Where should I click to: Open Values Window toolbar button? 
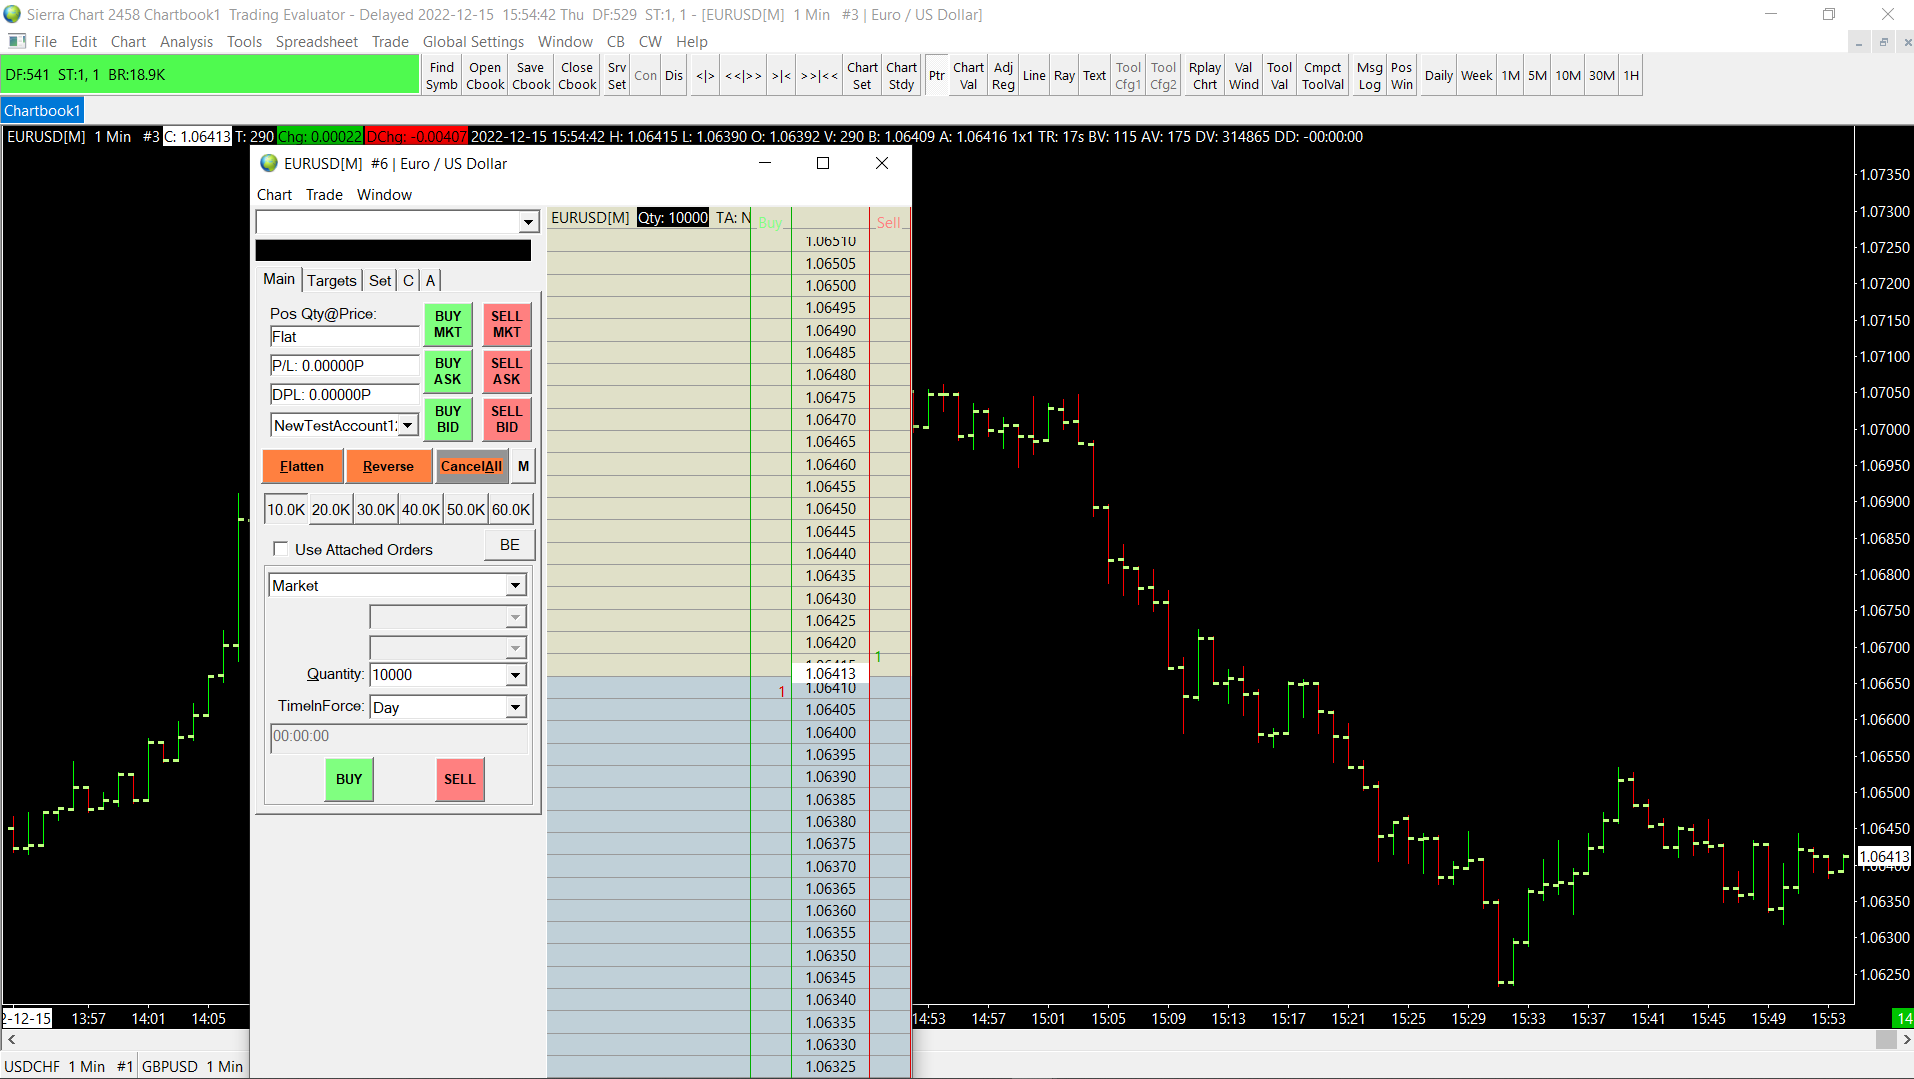coord(1244,76)
